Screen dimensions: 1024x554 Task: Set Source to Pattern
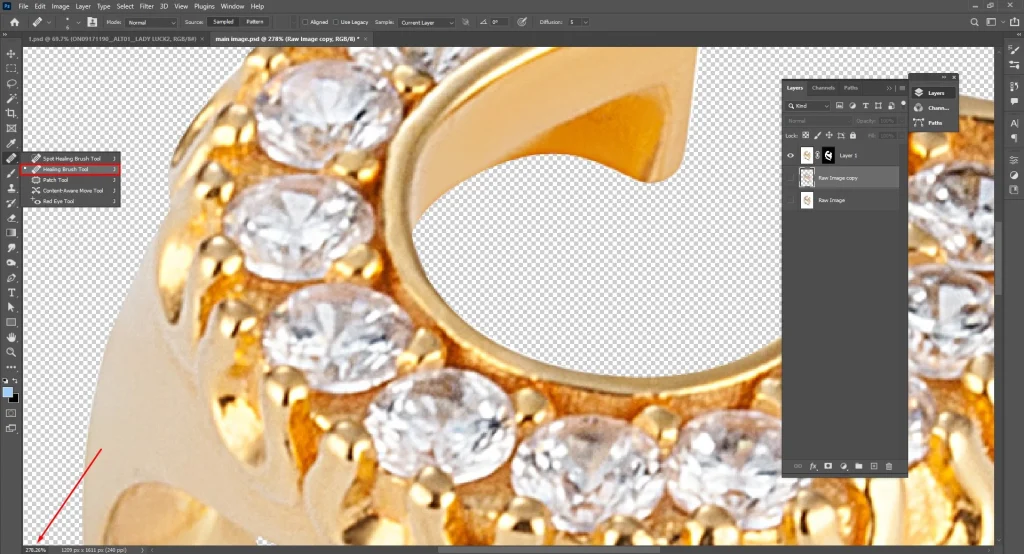point(255,22)
